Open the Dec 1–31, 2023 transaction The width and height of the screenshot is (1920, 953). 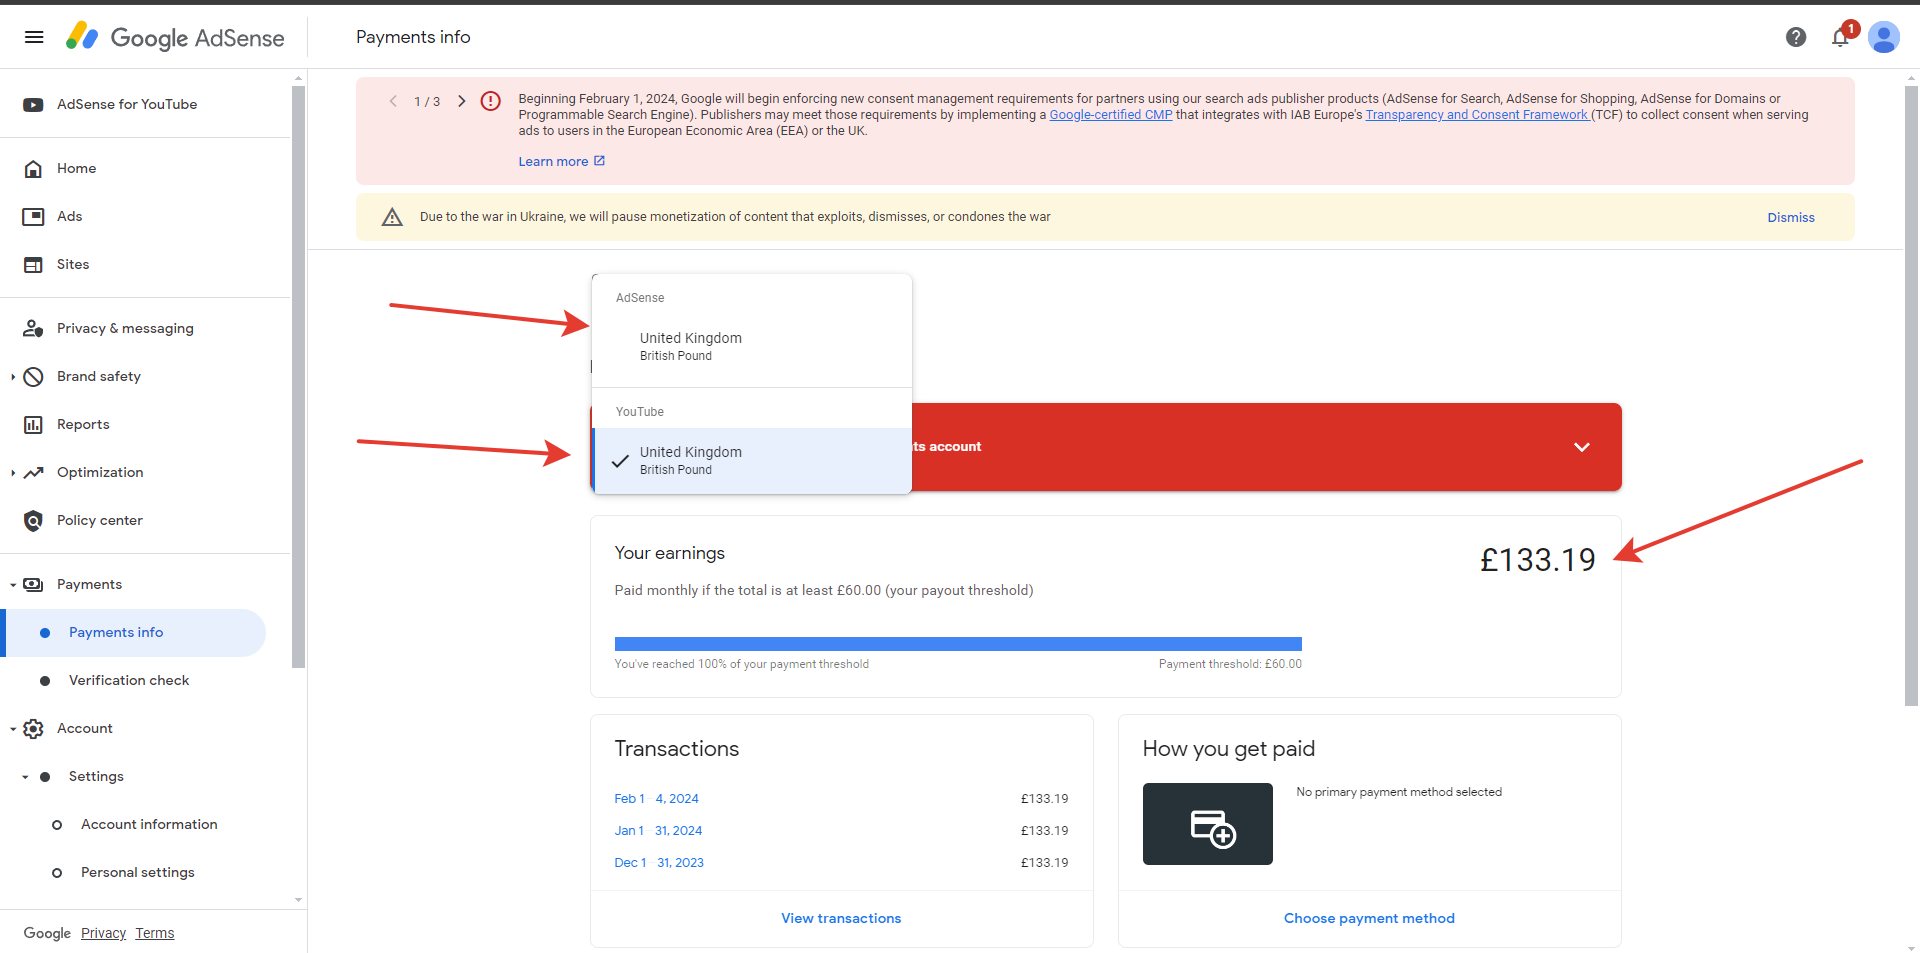pyautogui.click(x=659, y=863)
